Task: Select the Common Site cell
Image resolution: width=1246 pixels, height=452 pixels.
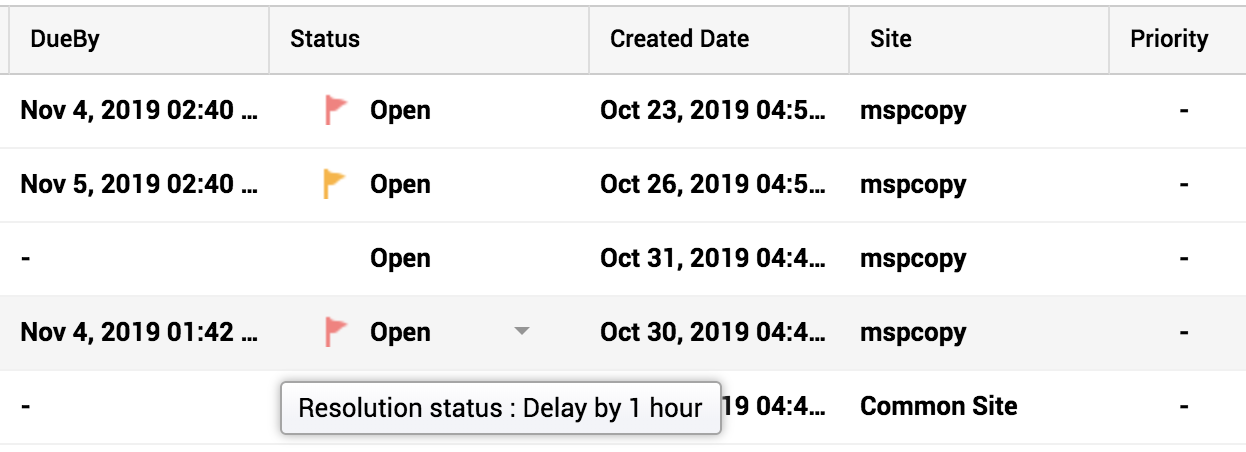Action: (x=938, y=406)
